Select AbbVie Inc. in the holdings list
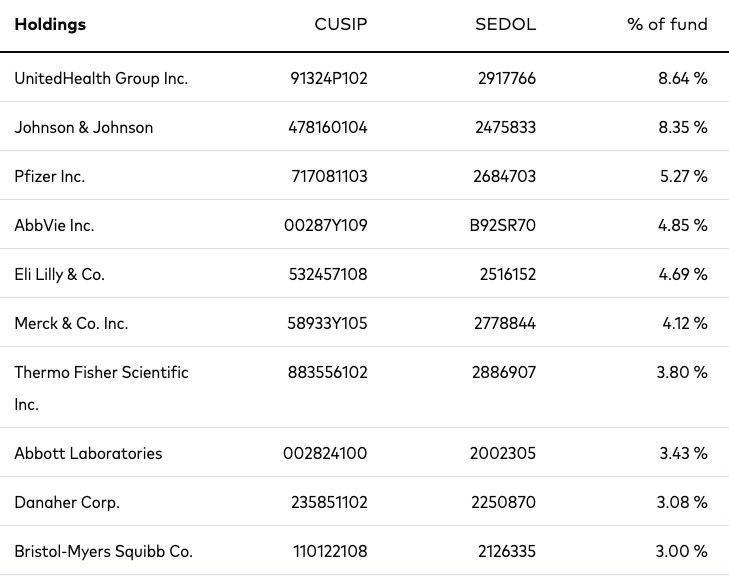This screenshot has width=729, height=582. [54, 225]
